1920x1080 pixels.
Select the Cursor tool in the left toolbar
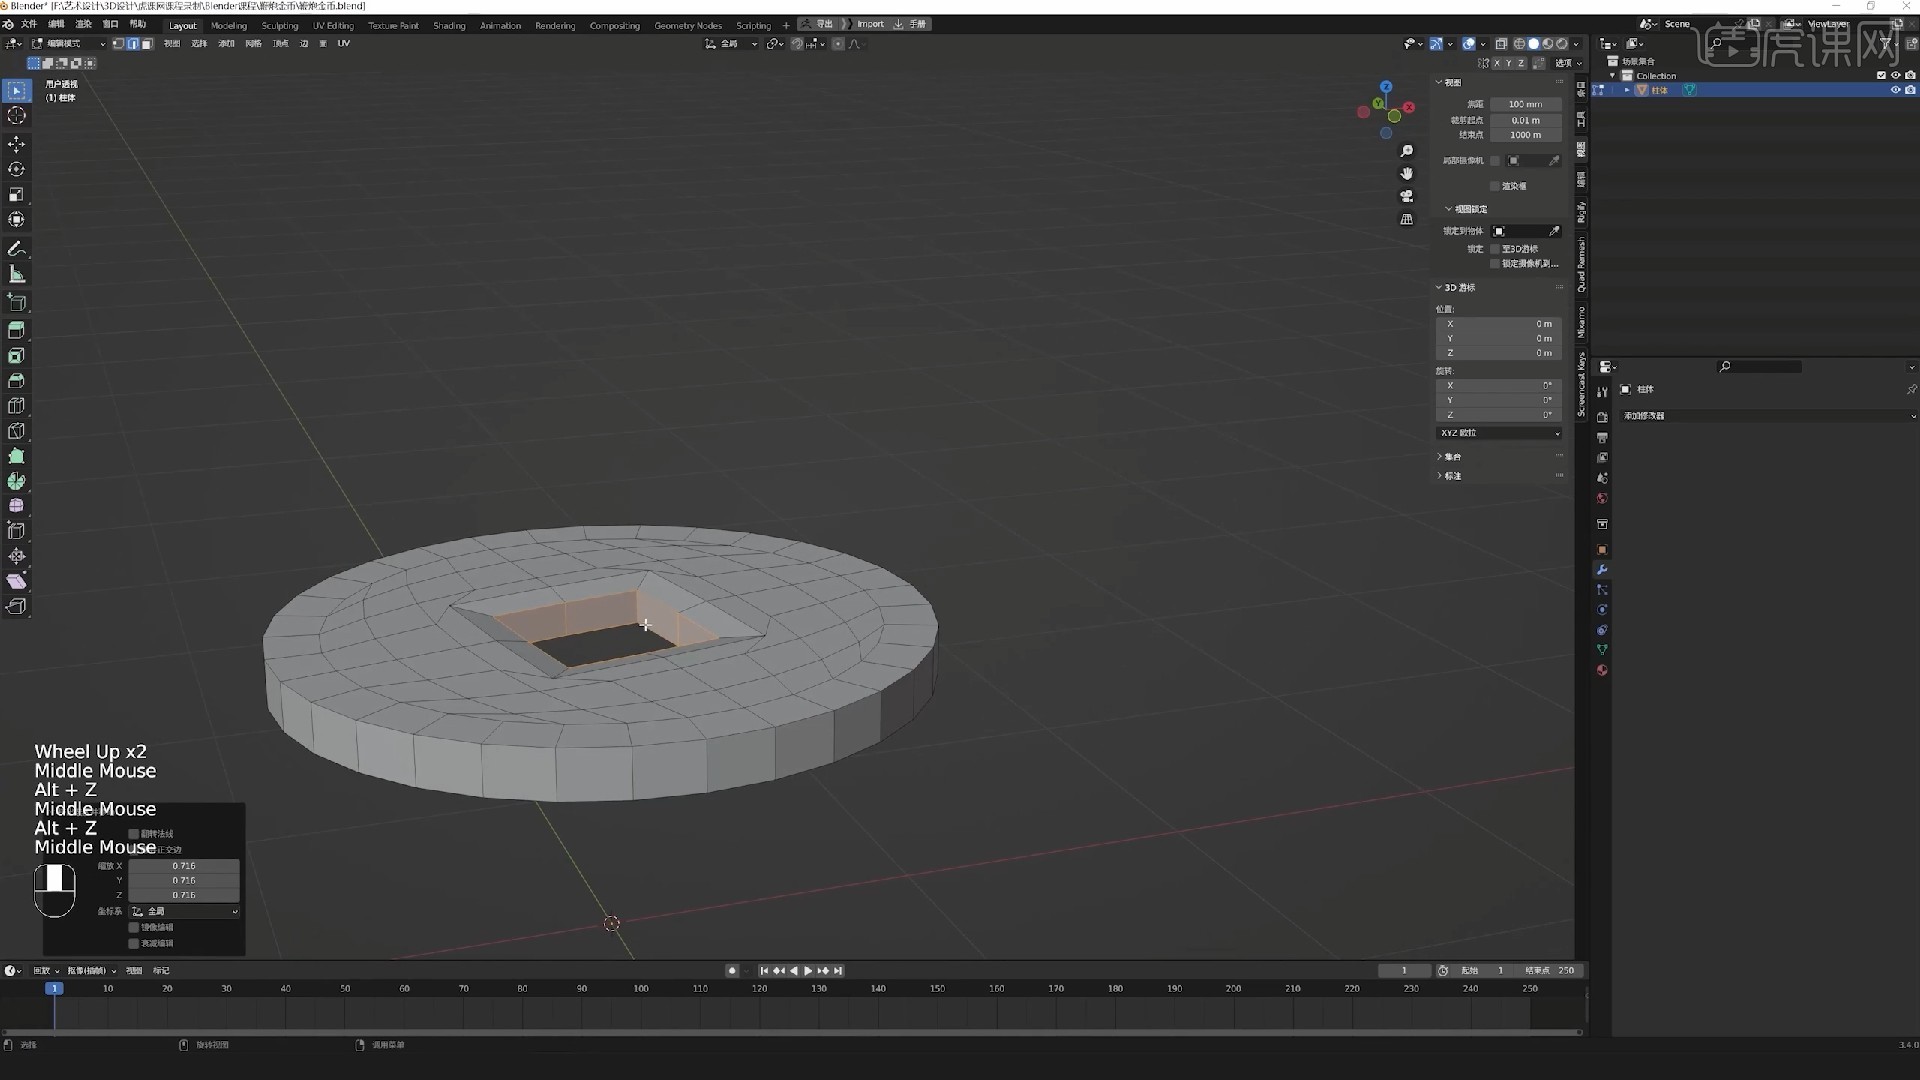[16, 116]
